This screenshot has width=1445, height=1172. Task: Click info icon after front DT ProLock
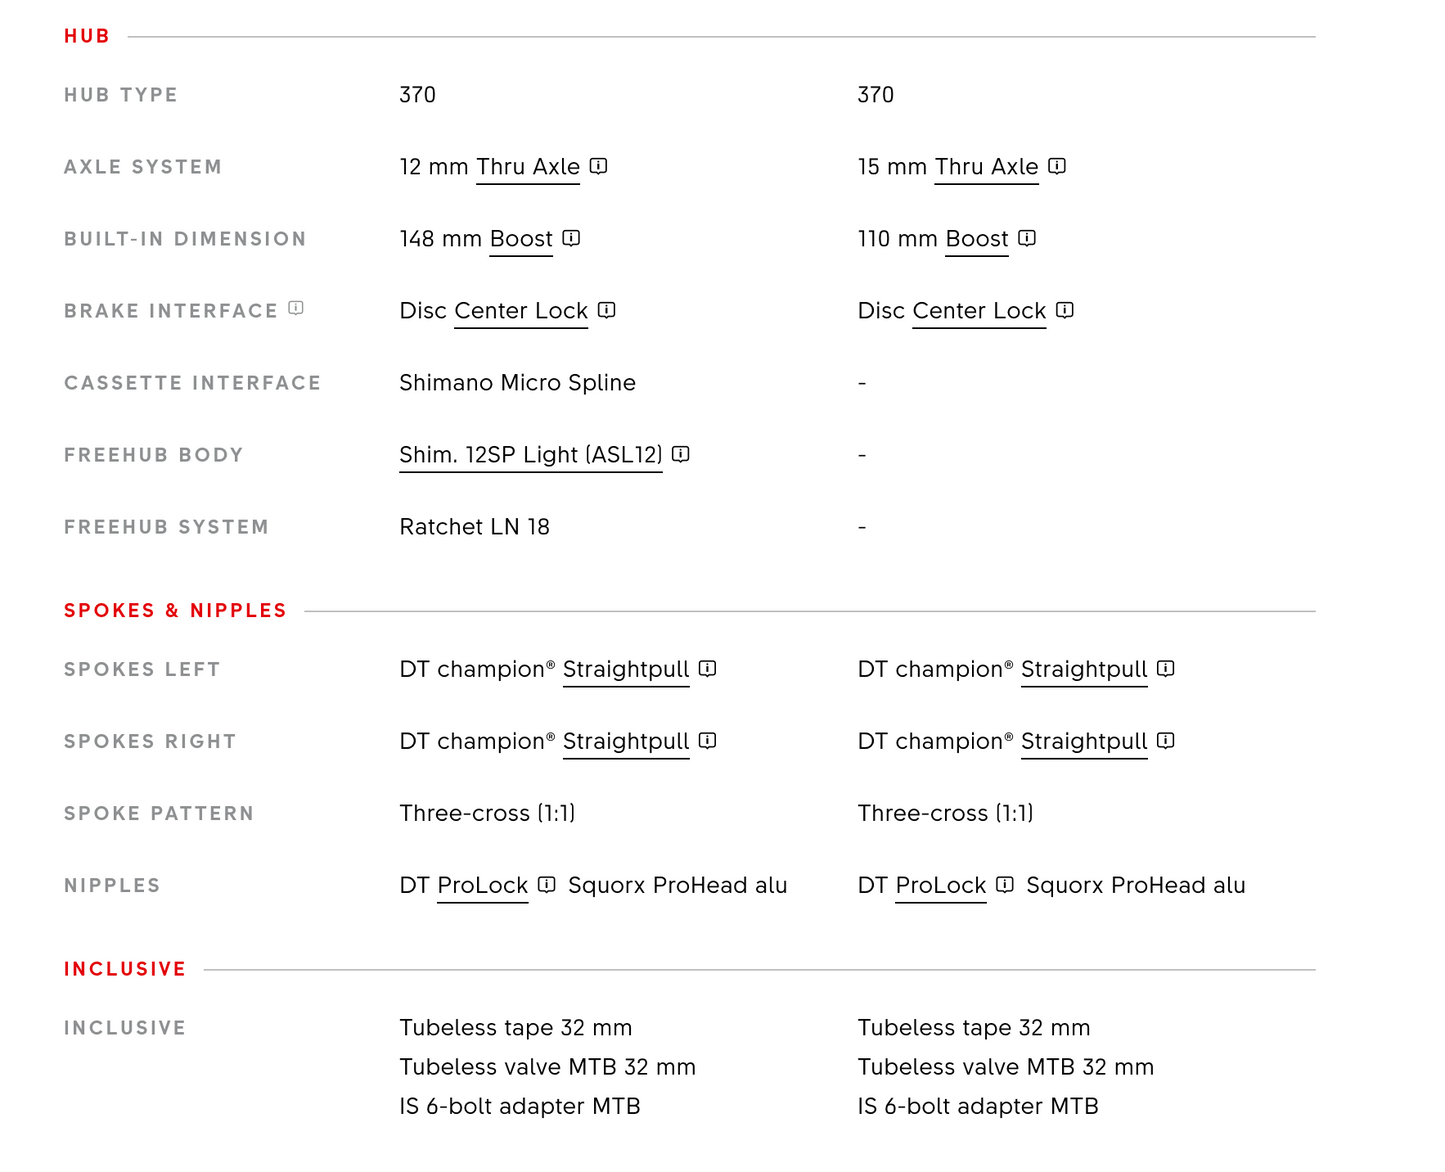[1005, 884]
